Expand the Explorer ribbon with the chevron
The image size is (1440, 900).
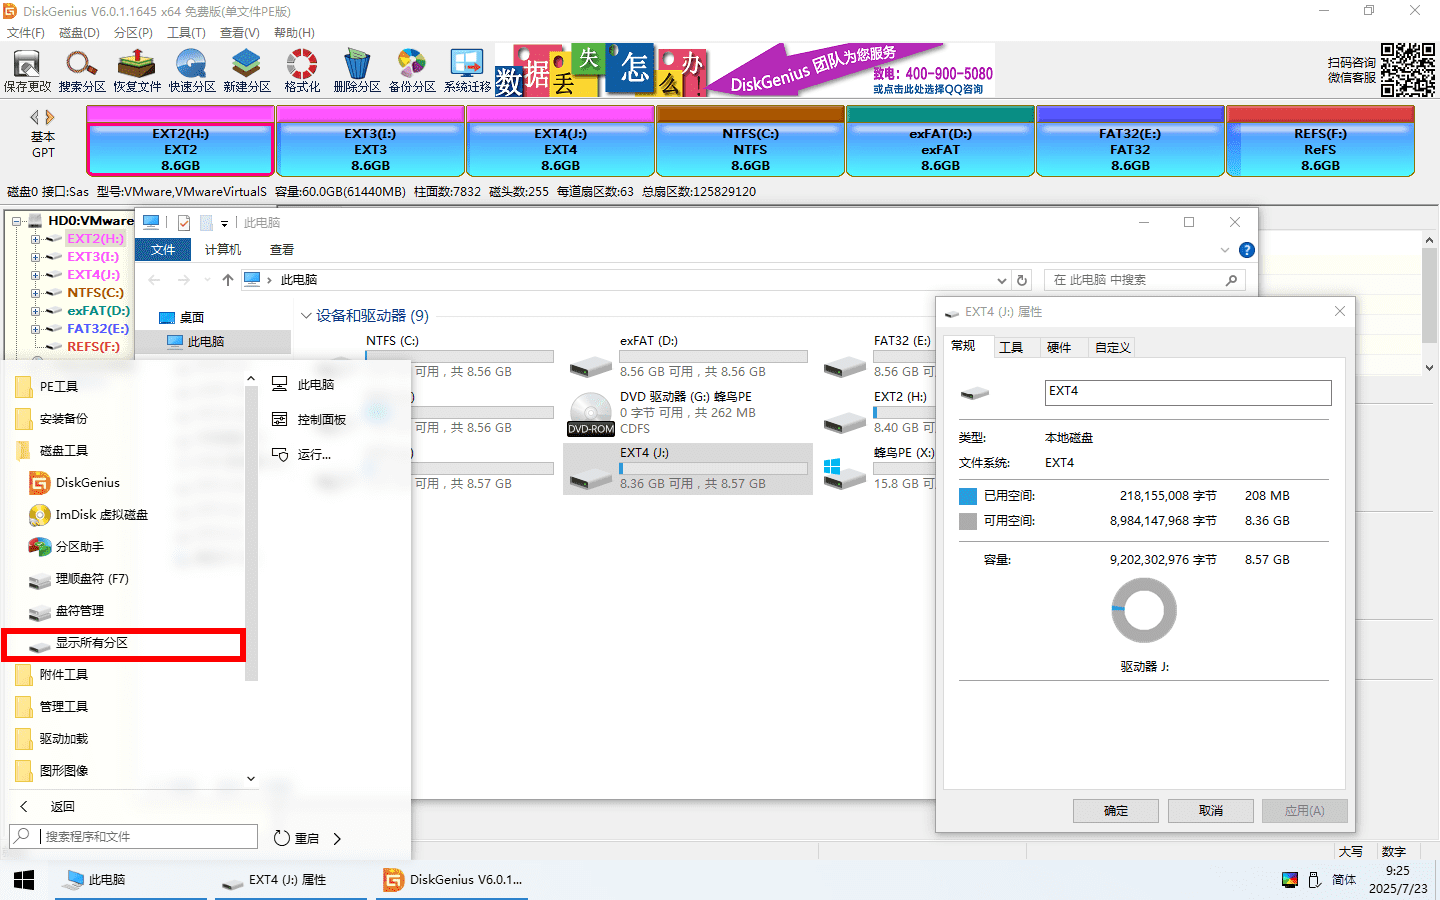1225,250
